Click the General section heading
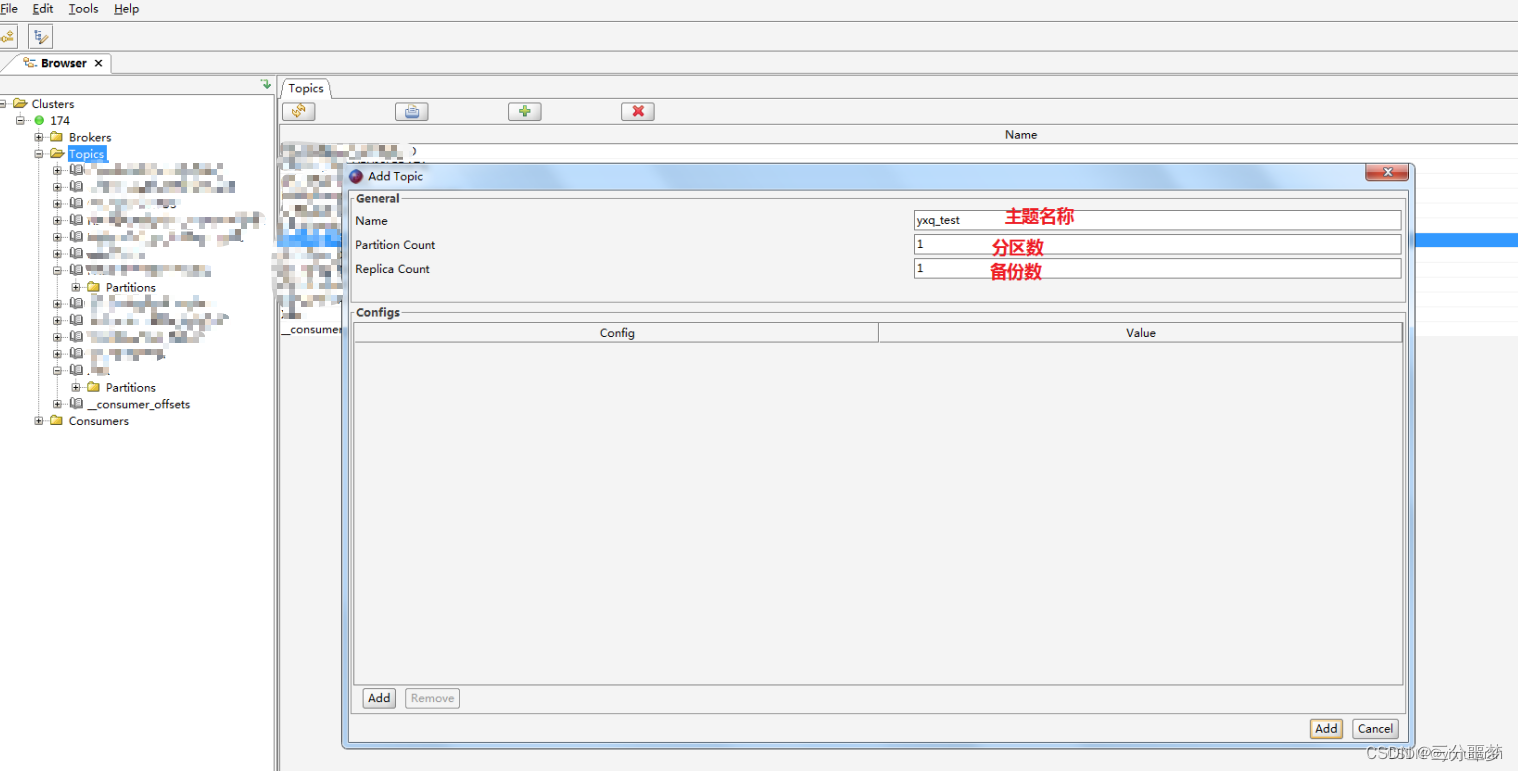 coord(378,199)
